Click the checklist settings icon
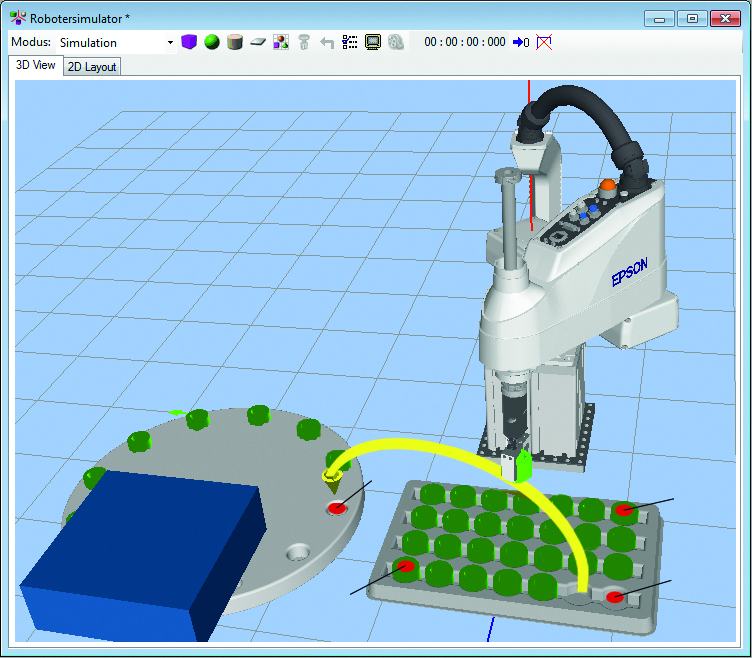This screenshot has height=658, width=752. [350, 42]
